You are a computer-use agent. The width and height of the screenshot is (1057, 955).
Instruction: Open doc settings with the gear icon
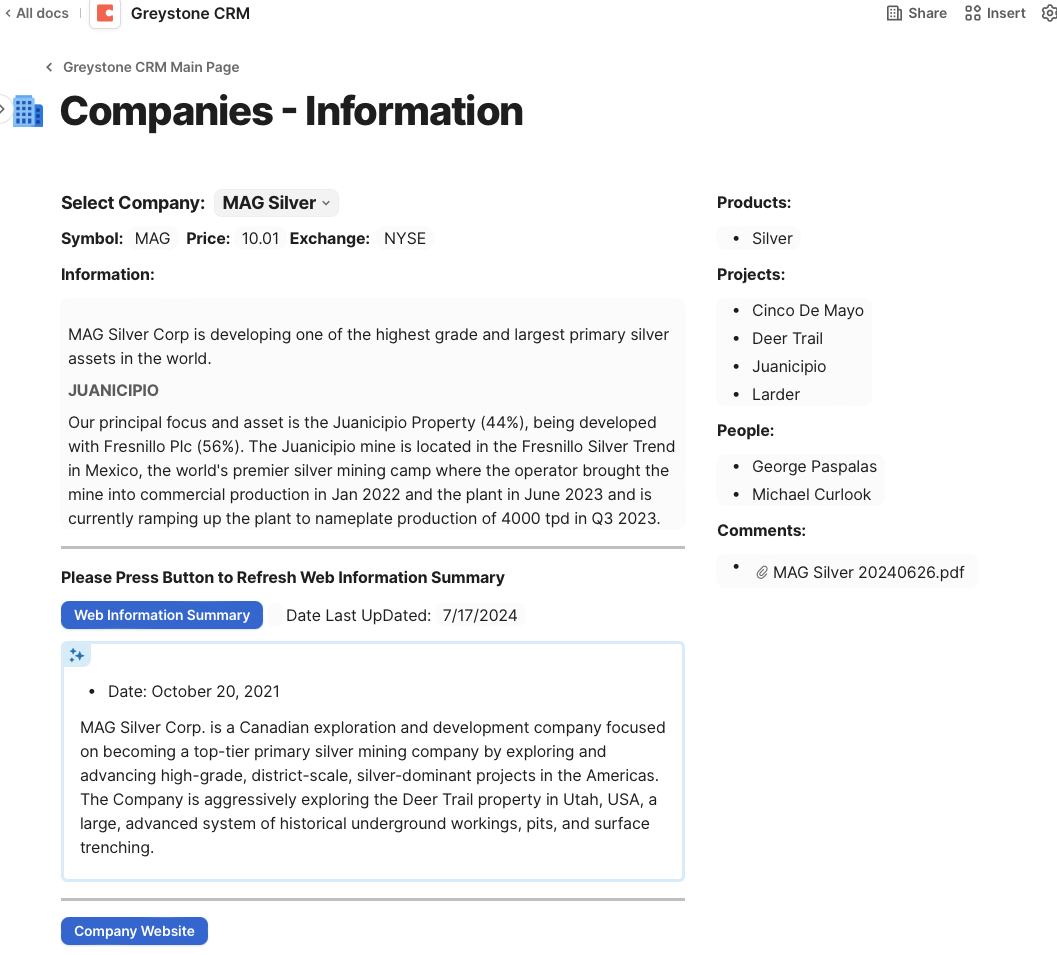click(1048, 13)
